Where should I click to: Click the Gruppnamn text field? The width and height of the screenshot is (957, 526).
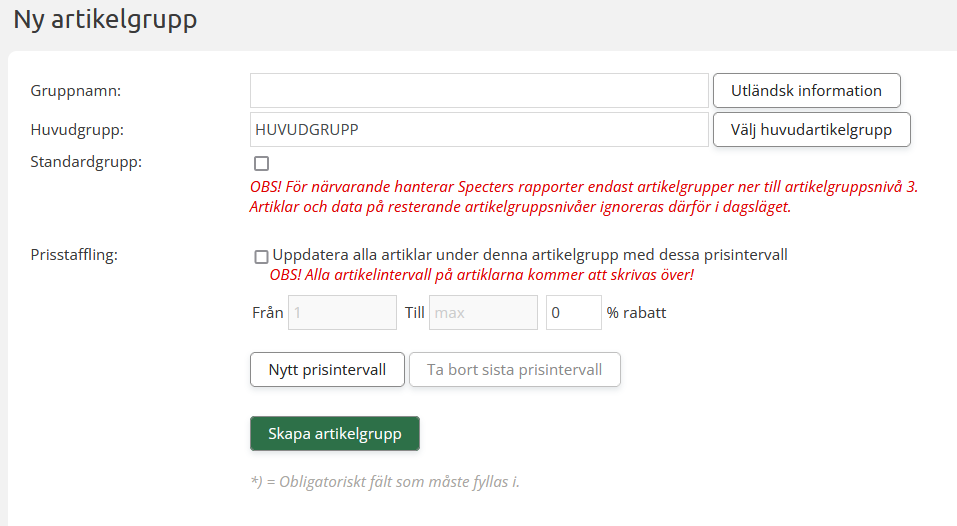tap(479, 90)
